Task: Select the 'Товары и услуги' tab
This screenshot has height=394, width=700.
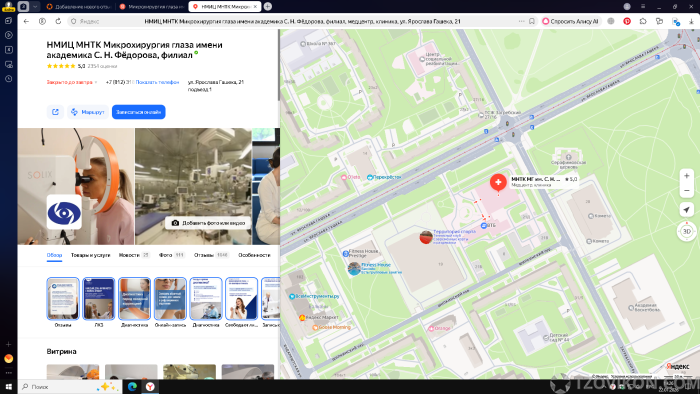Action: click(x=90, y=255)
